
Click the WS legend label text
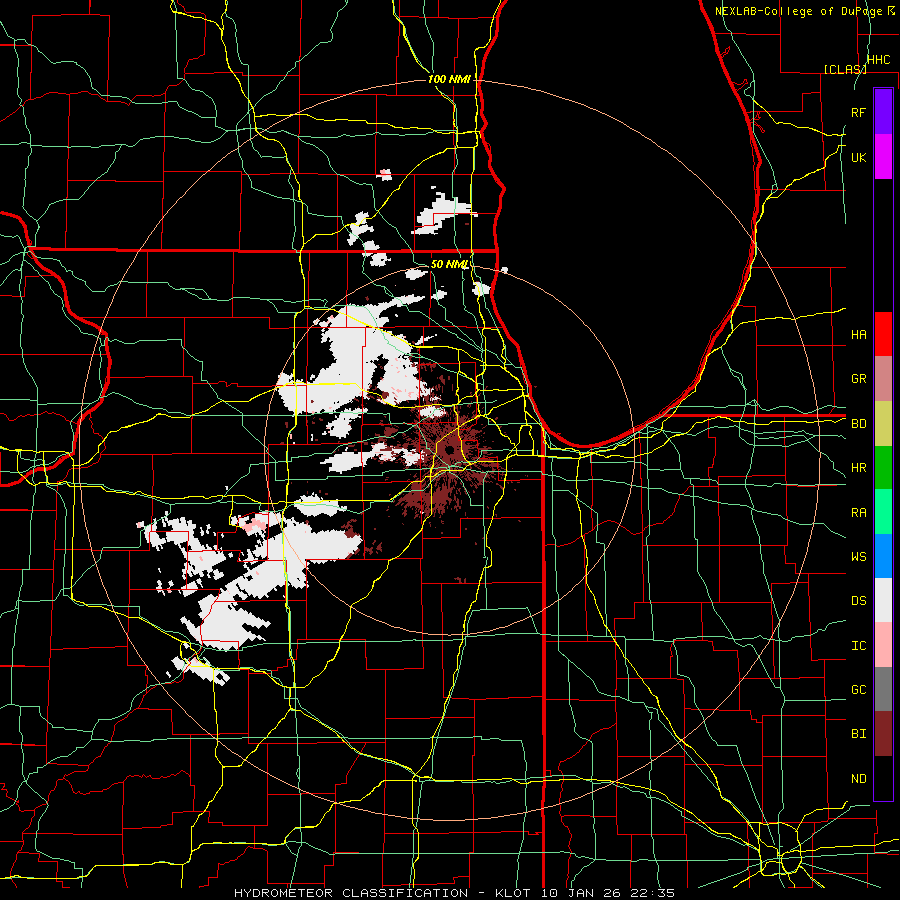tap(858, 557)
